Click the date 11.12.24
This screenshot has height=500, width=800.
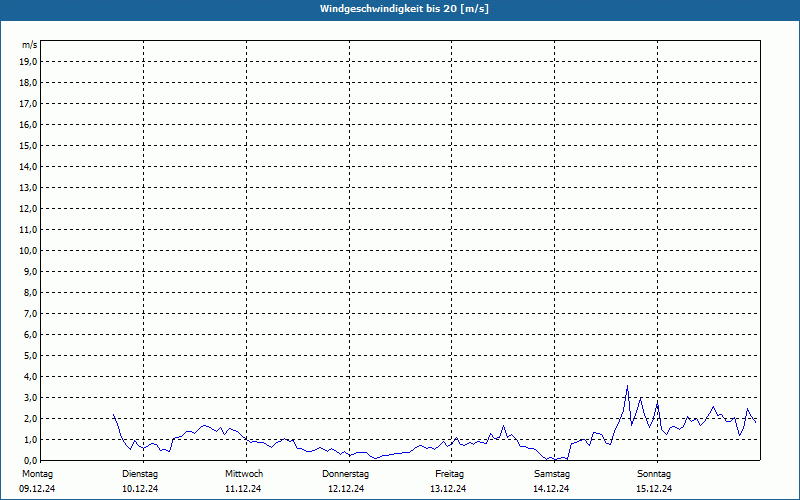(x=243, y=489)
